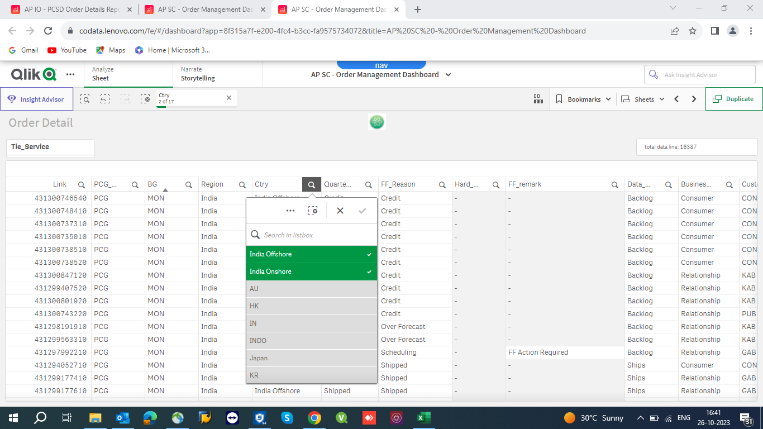Open Qlik global menu (three dots)
Image resolution: width=763 pixels, height=429 pixels.
(x=70, y=74)
